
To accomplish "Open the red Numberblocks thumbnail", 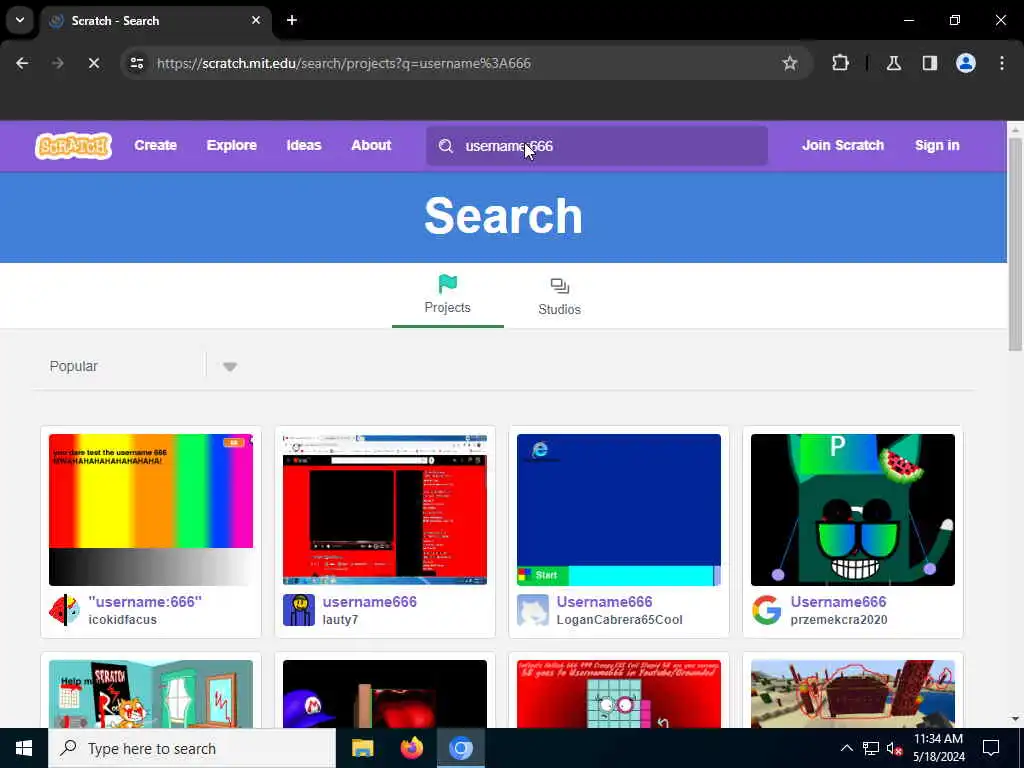I will 619,694.
